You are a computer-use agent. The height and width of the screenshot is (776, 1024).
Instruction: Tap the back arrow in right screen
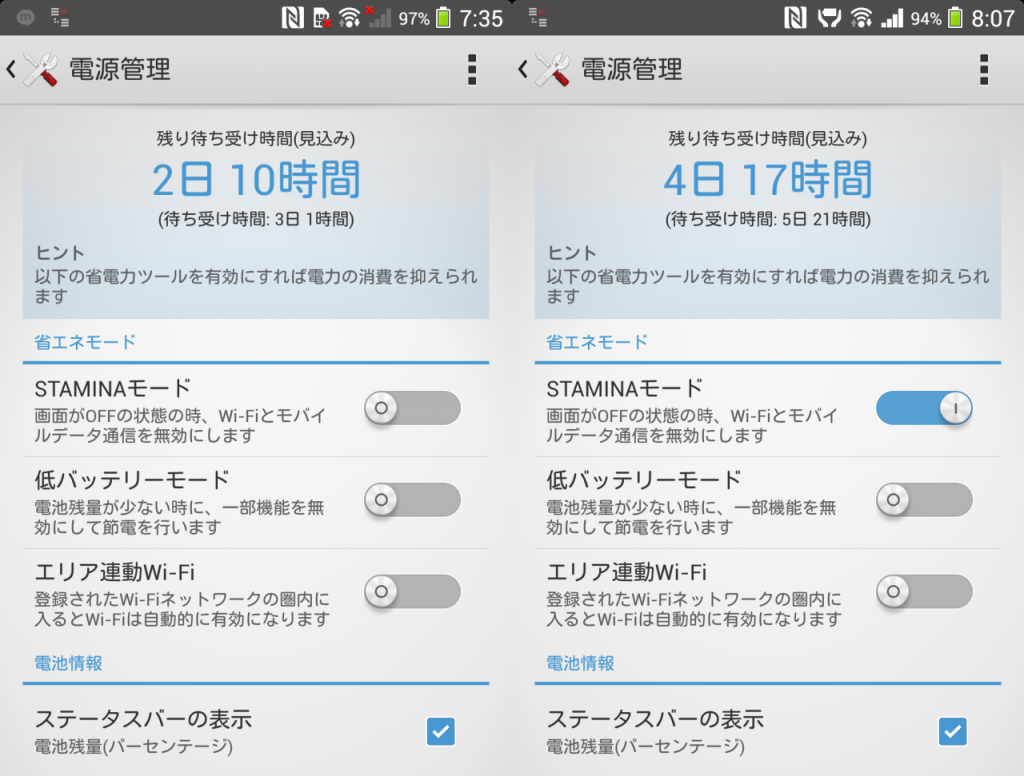(522, 69)
